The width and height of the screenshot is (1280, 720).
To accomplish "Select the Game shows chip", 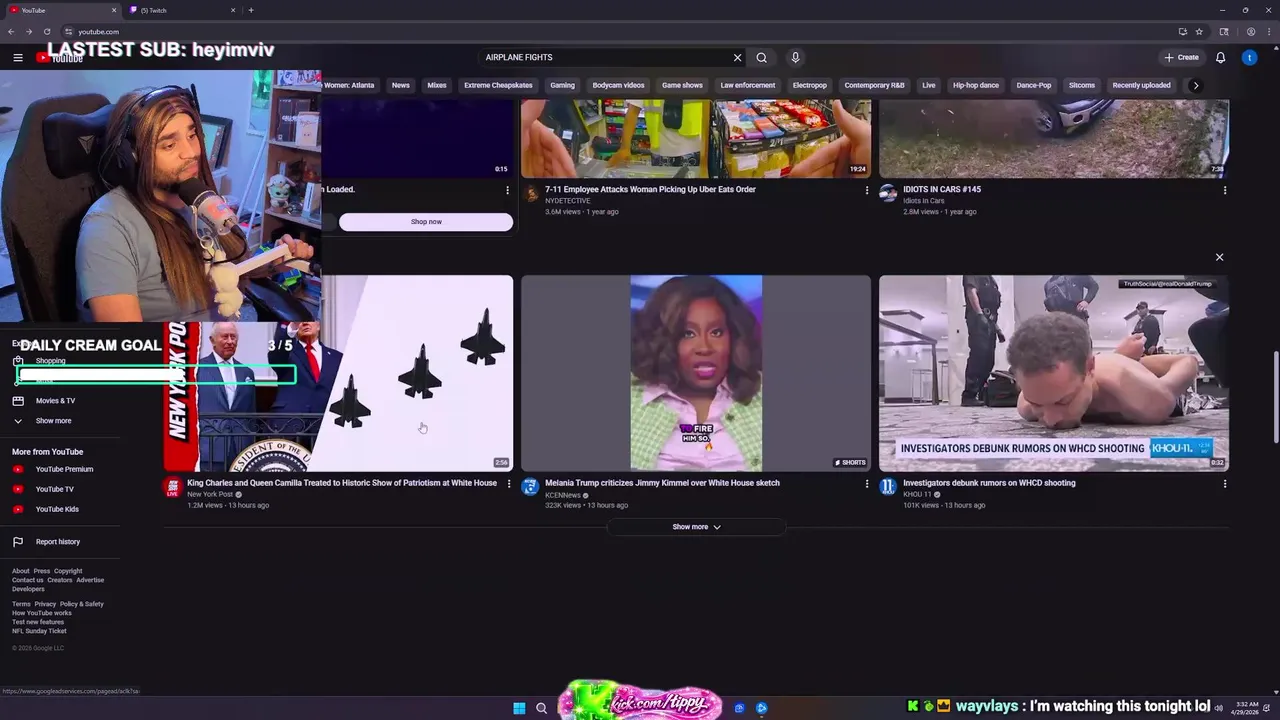I will [682, 85].
